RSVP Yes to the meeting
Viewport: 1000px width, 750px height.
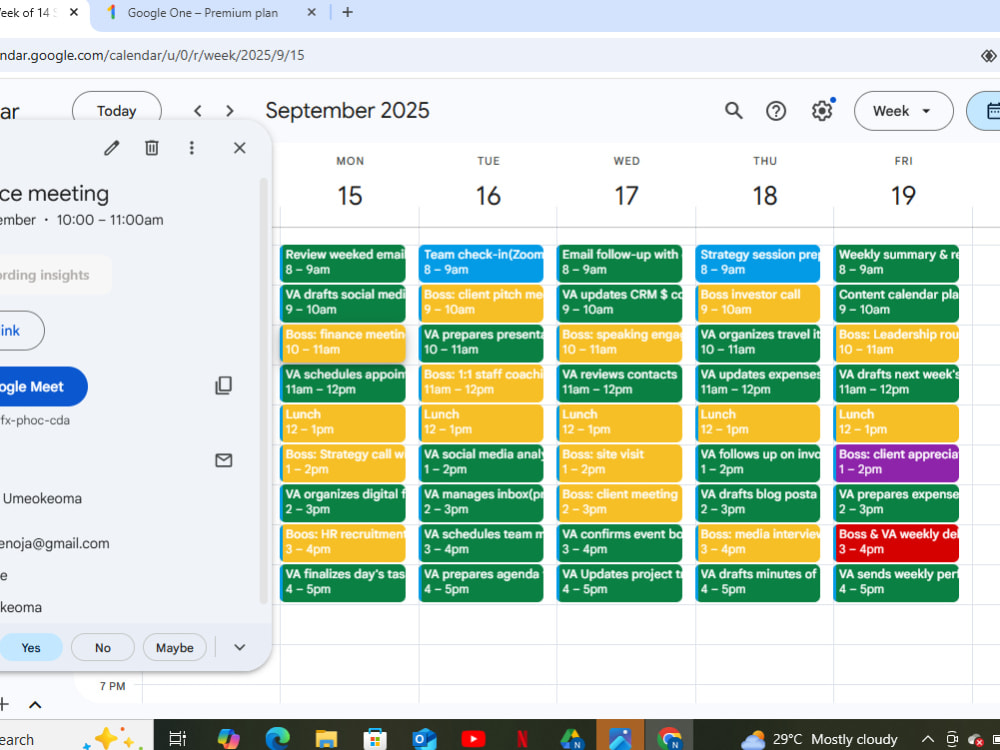tap(31, 648)
